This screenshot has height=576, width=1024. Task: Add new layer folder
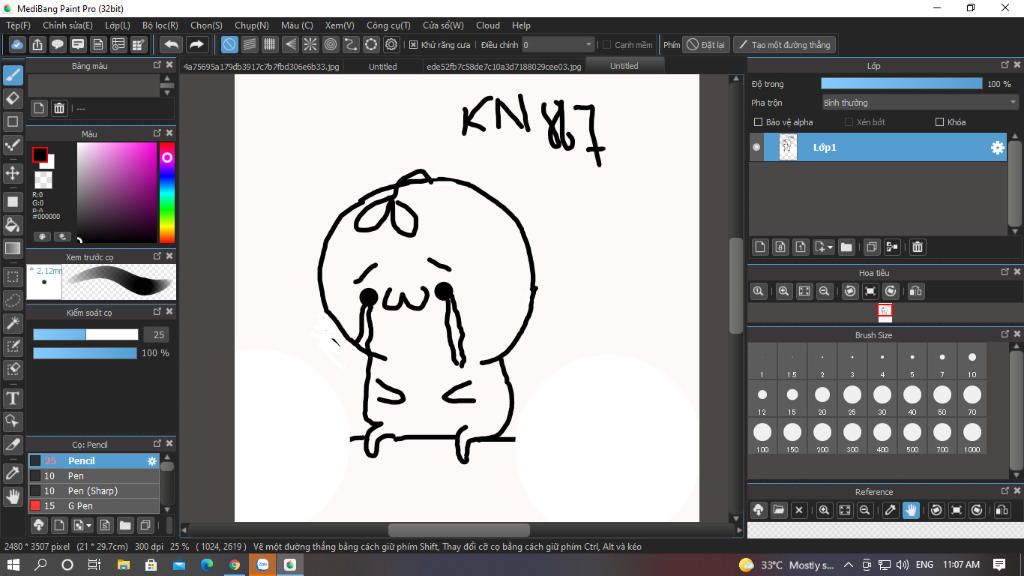(x=846, y=247)
